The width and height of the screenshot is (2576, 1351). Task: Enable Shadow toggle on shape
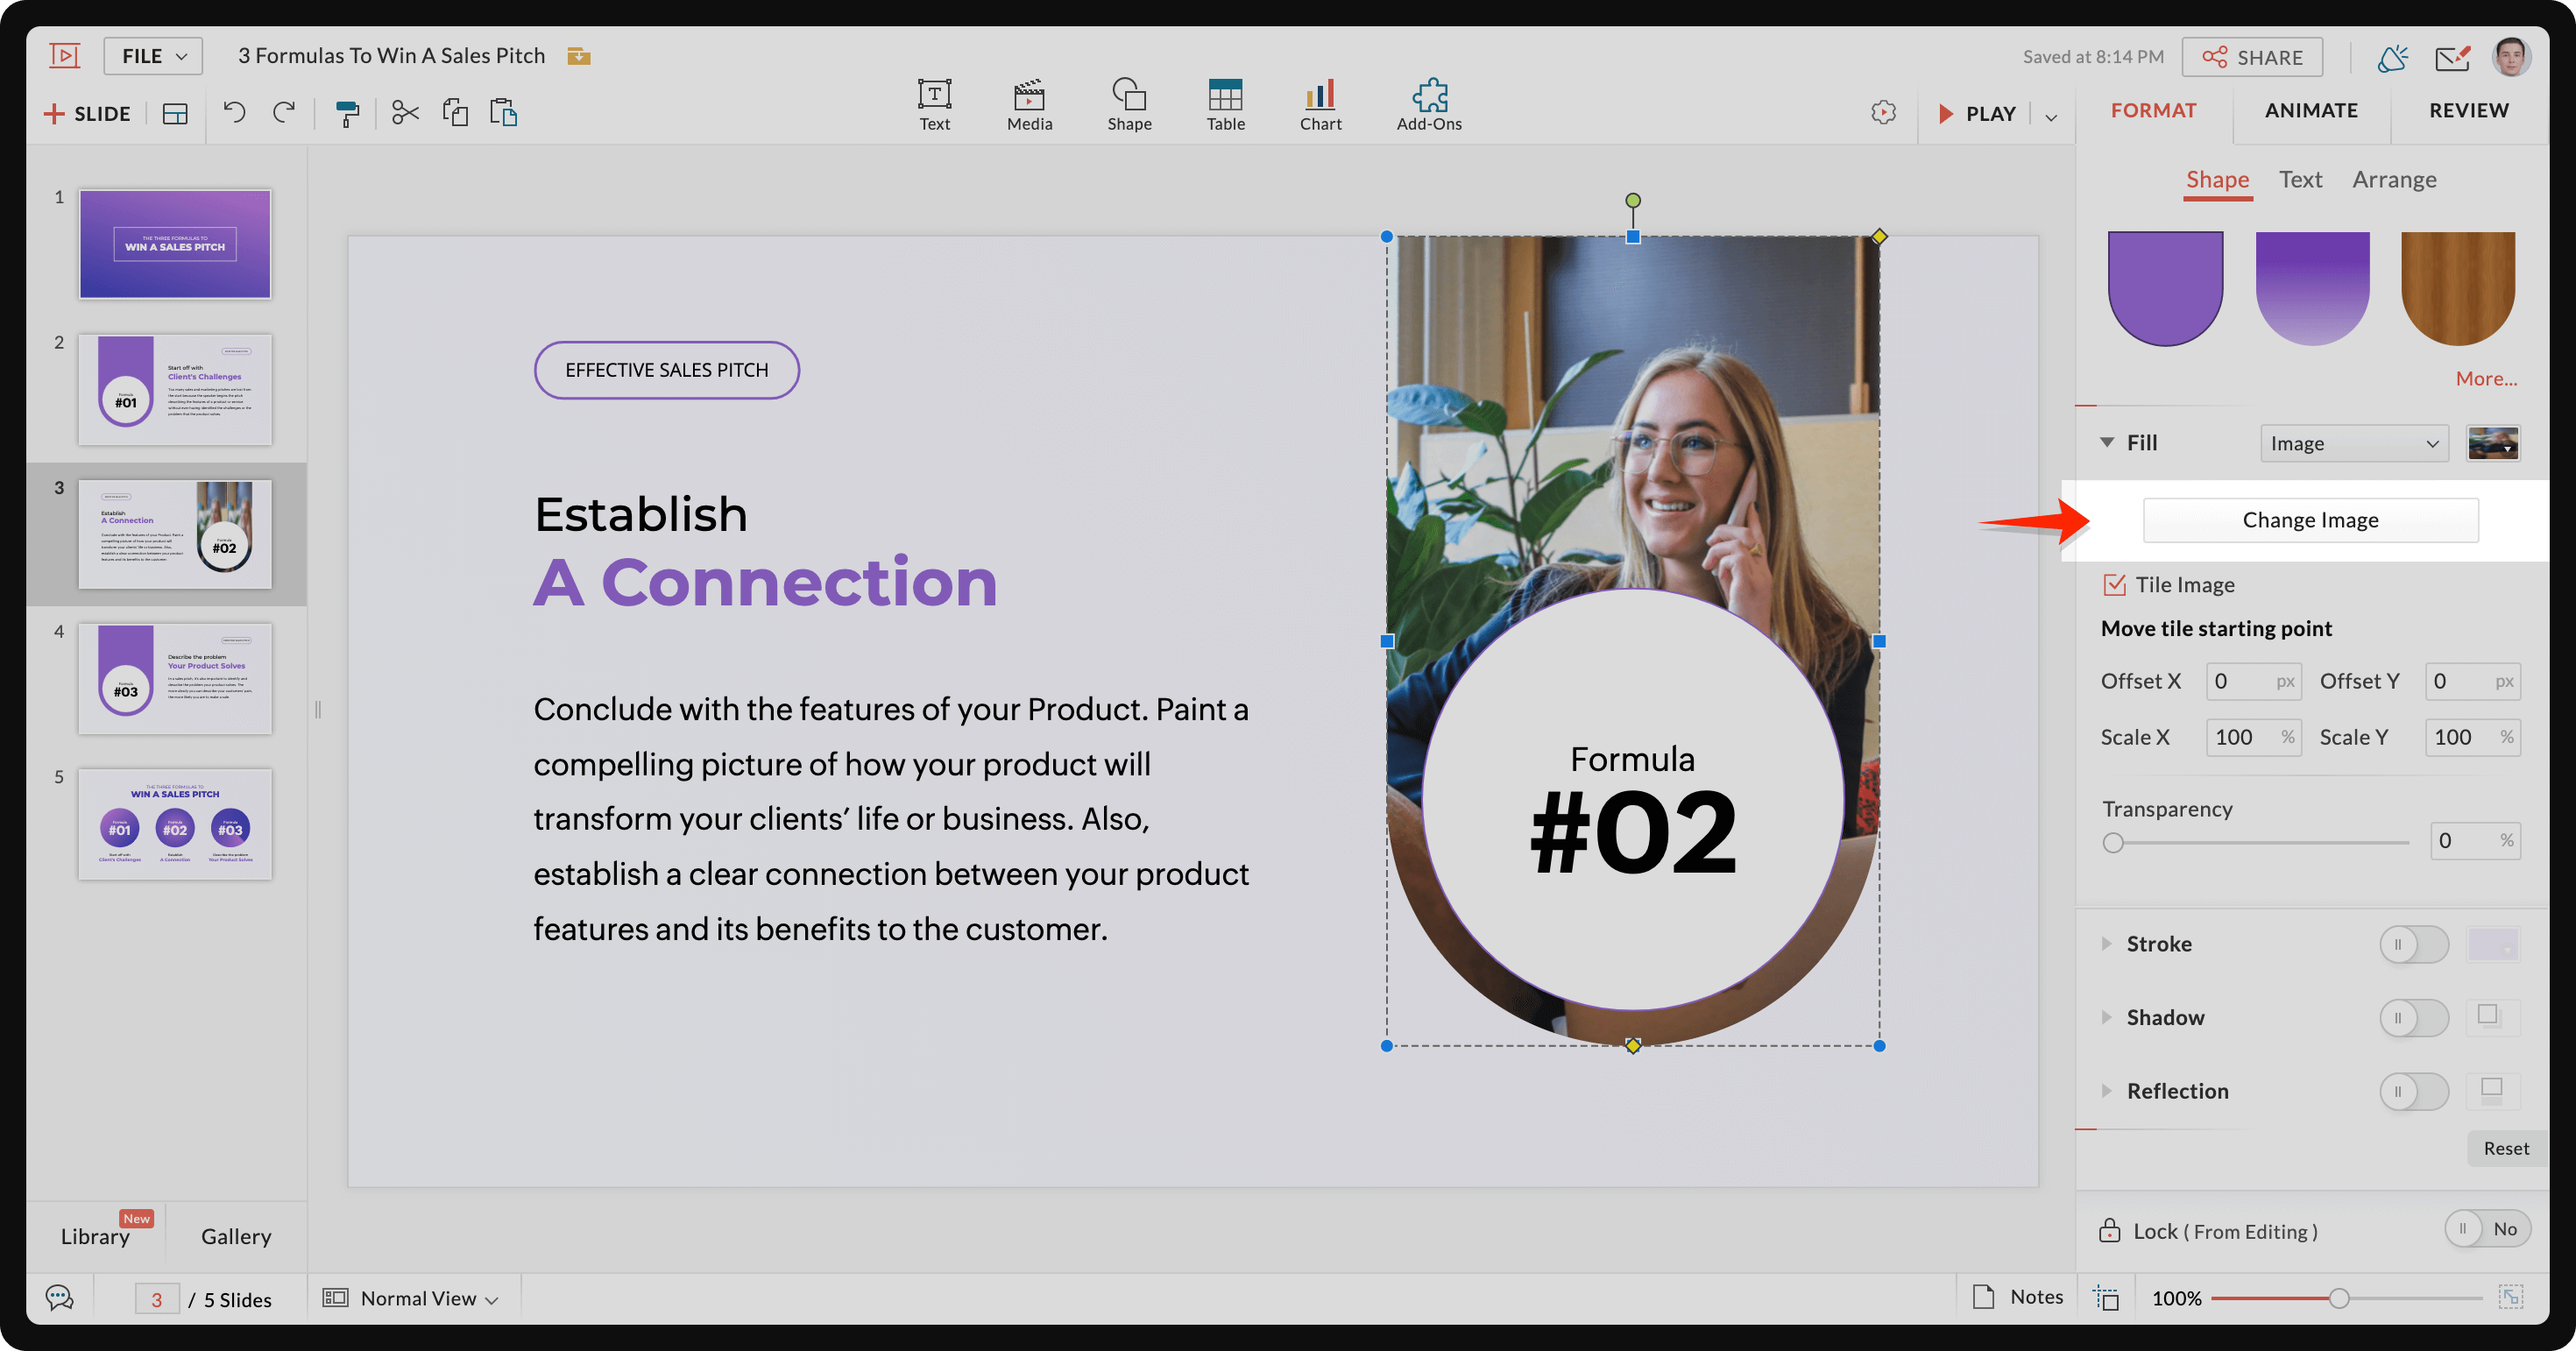pos(2414,1015)
